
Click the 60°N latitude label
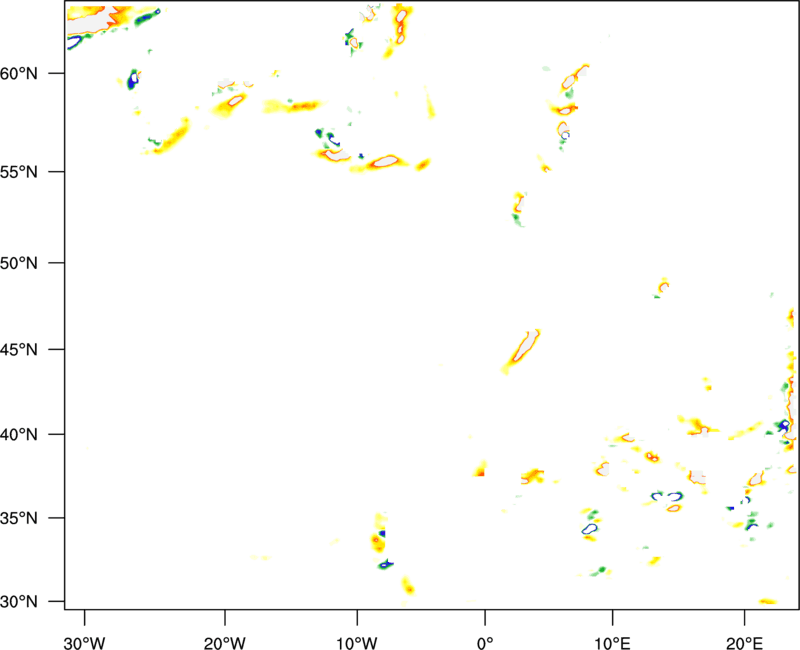(x=19, y=73)
